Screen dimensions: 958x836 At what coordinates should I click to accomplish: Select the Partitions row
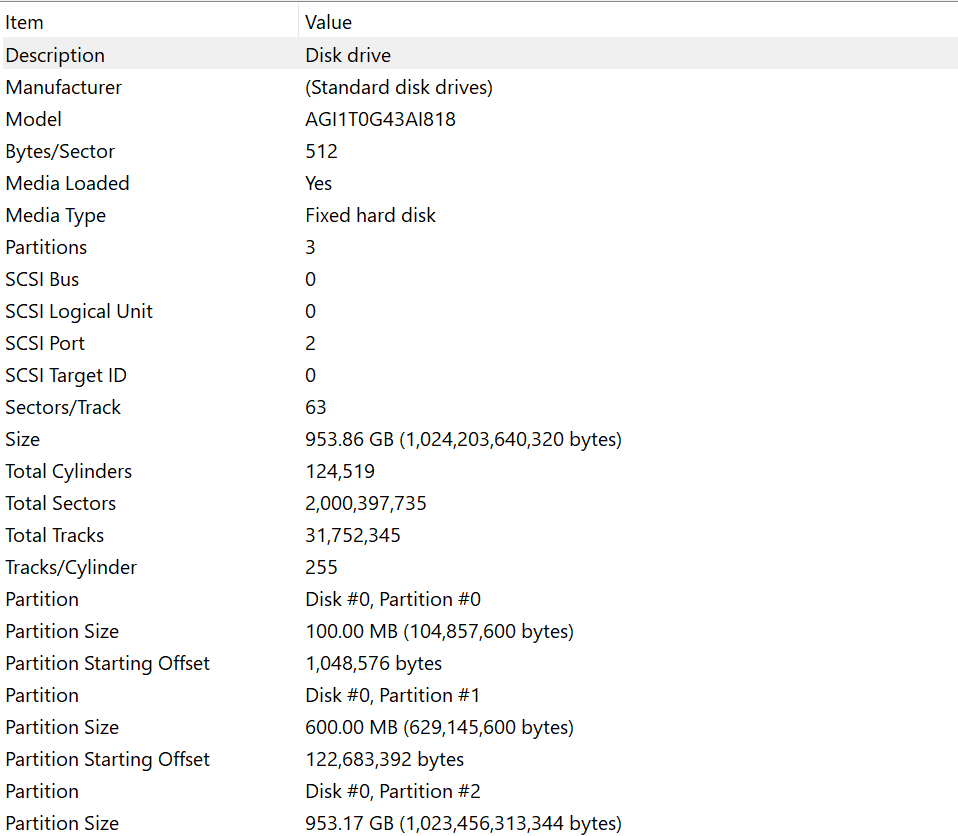tap(46, 247)
